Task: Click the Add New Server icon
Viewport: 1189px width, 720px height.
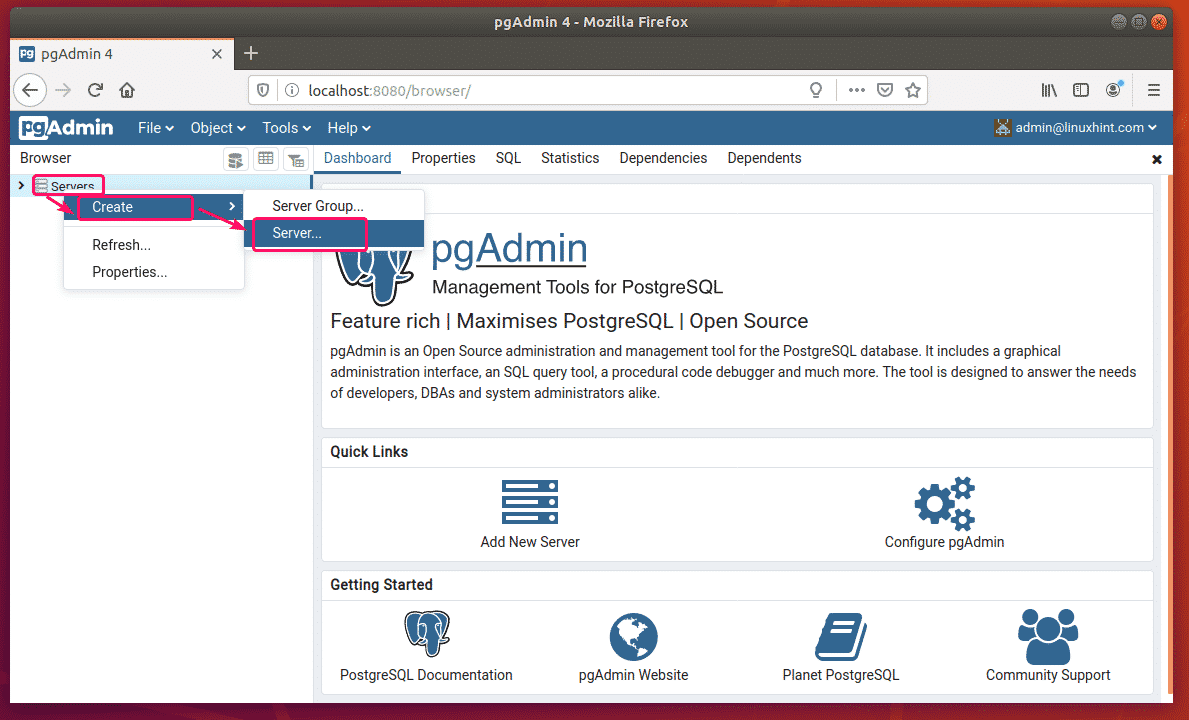Action: [530, 502]
